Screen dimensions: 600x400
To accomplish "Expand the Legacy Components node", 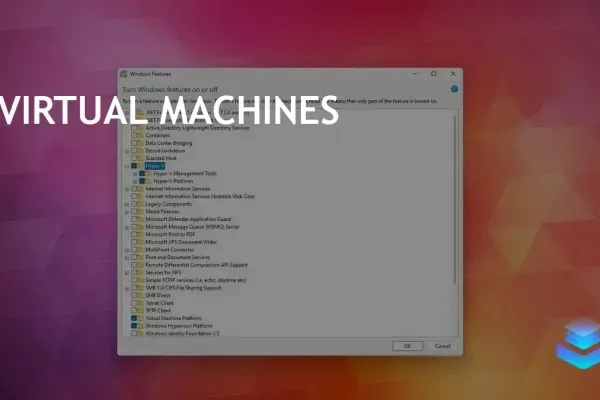I will pos(127,204).
